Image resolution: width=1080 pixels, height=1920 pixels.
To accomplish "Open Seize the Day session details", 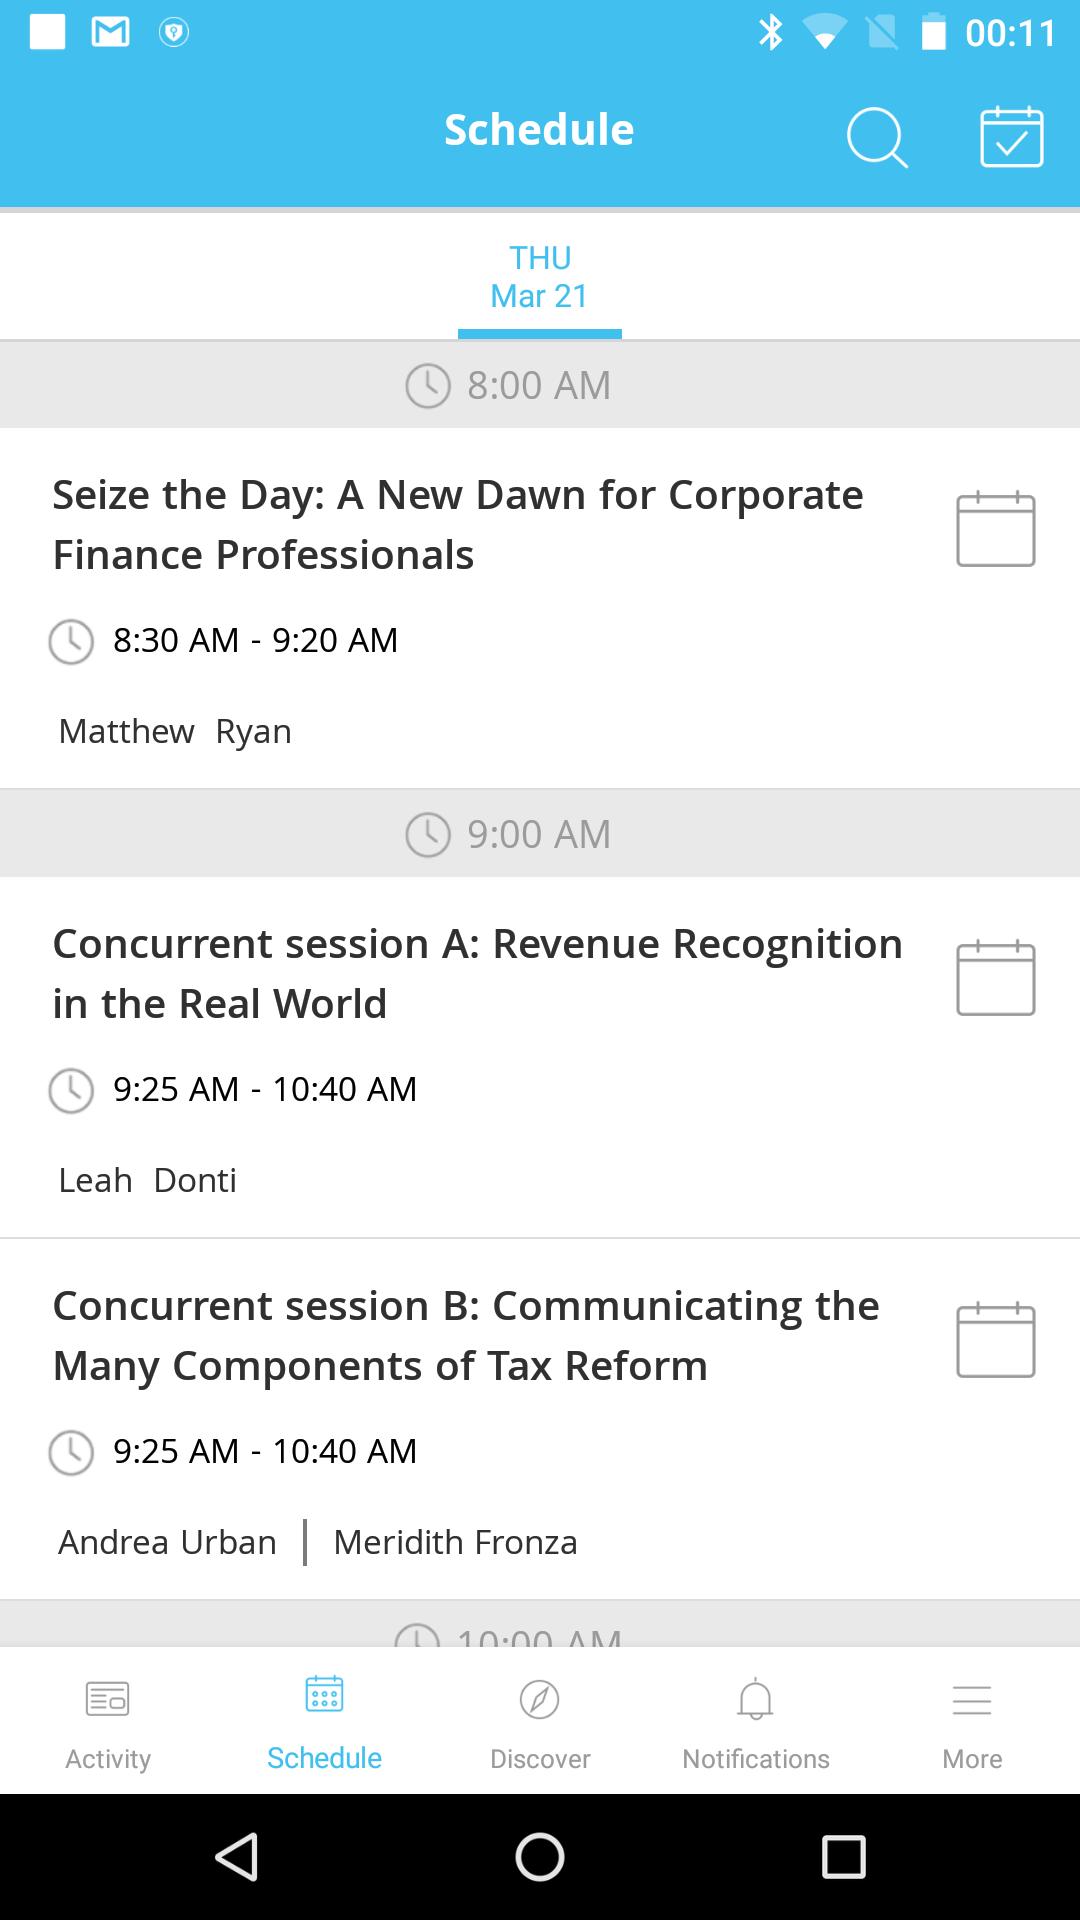I will pos(458,525).
